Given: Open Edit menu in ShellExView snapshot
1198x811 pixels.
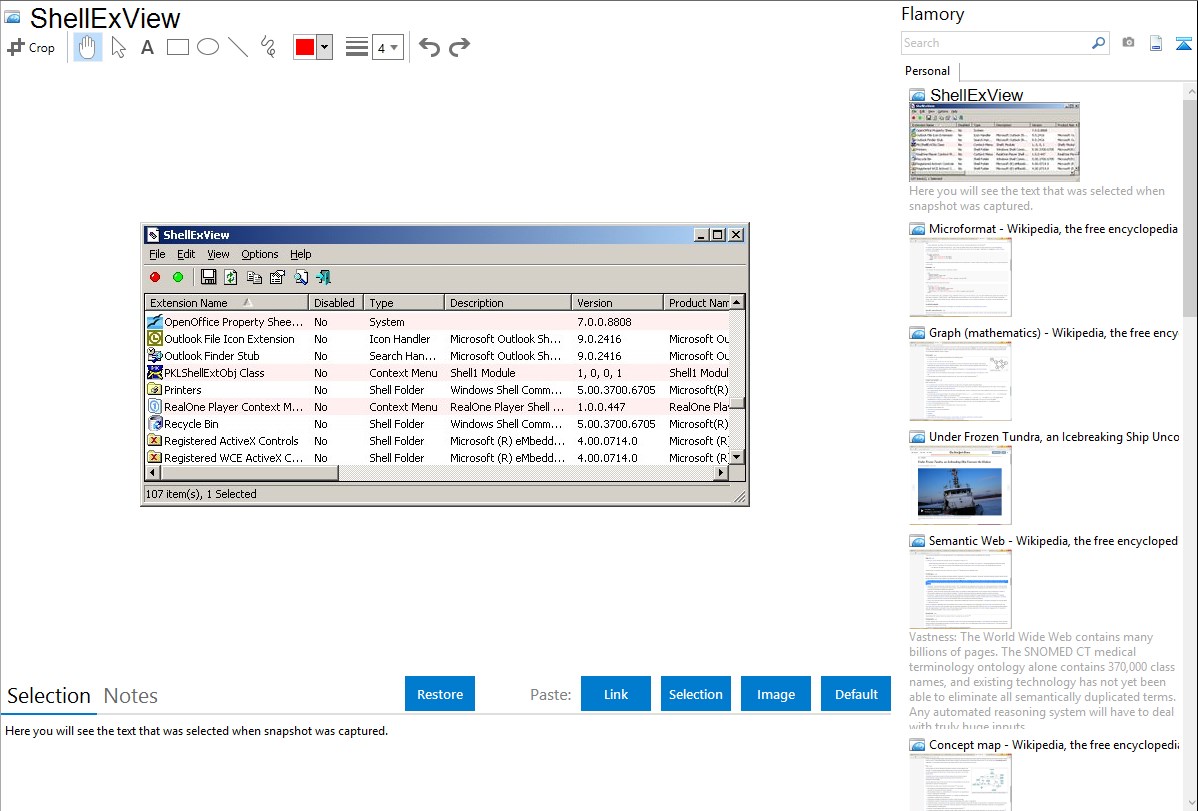Looking at the screenshot, I should pyautogui.click(x=186, y=254).
